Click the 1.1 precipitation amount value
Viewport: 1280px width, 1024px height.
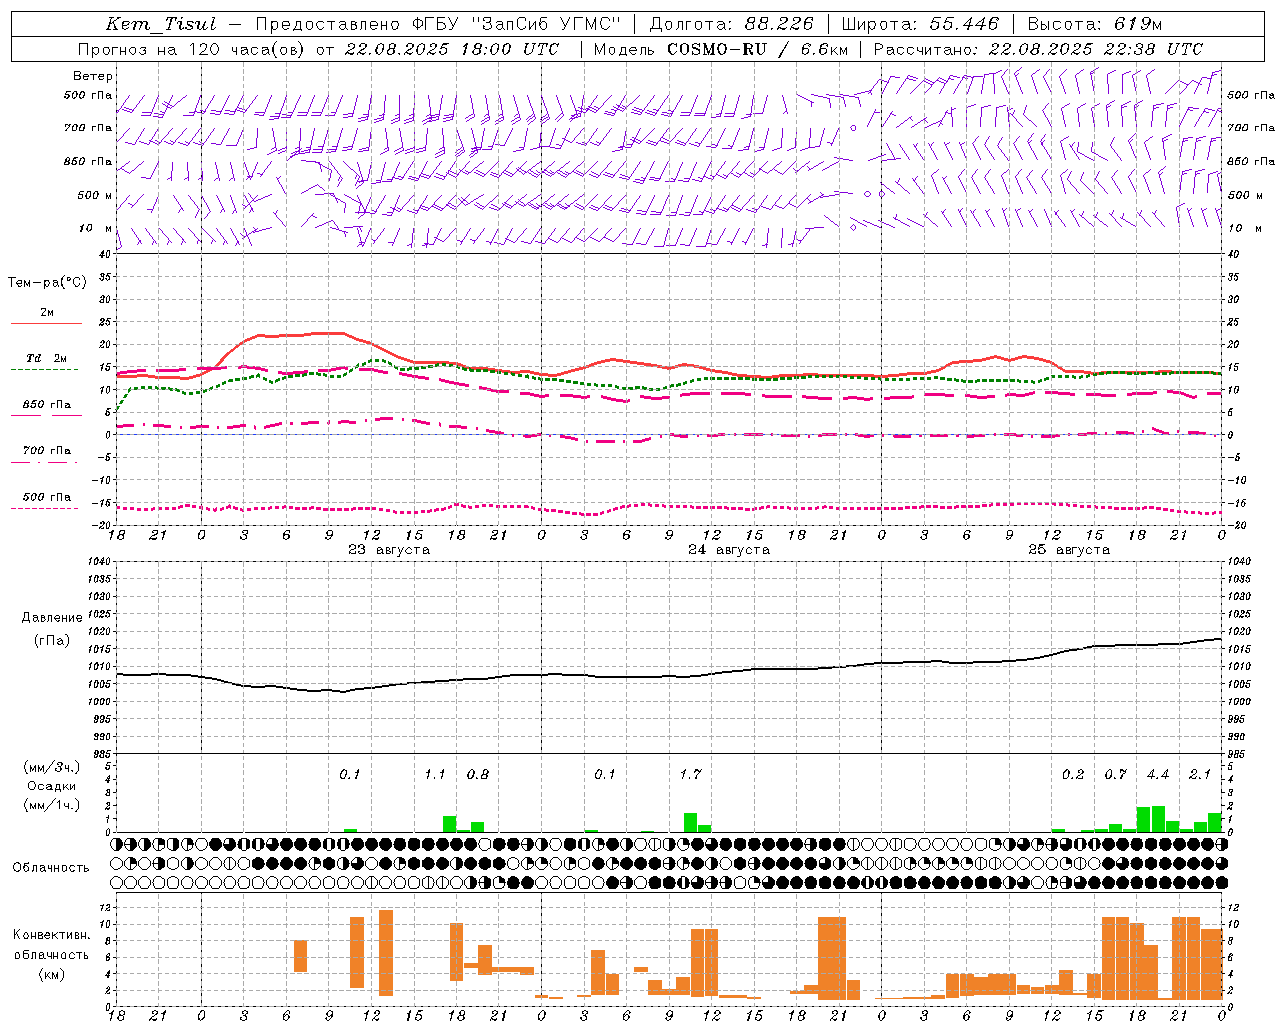click(435, 775)
